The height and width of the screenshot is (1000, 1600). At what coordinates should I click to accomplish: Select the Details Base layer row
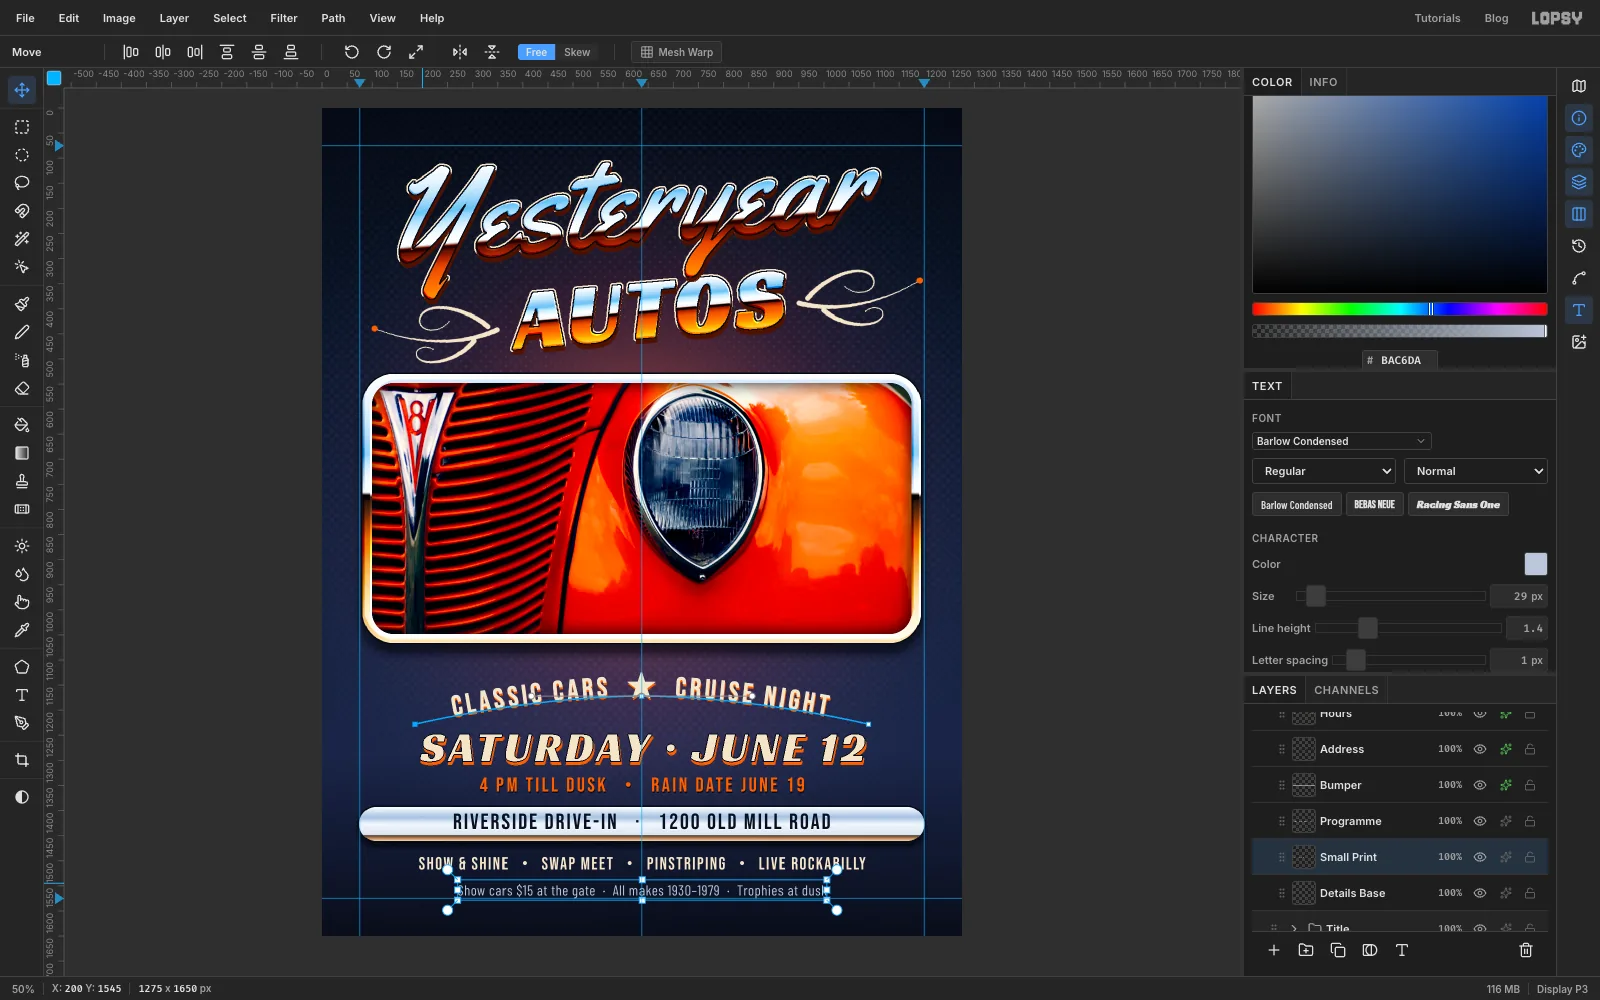click(x=1400, y=893)
